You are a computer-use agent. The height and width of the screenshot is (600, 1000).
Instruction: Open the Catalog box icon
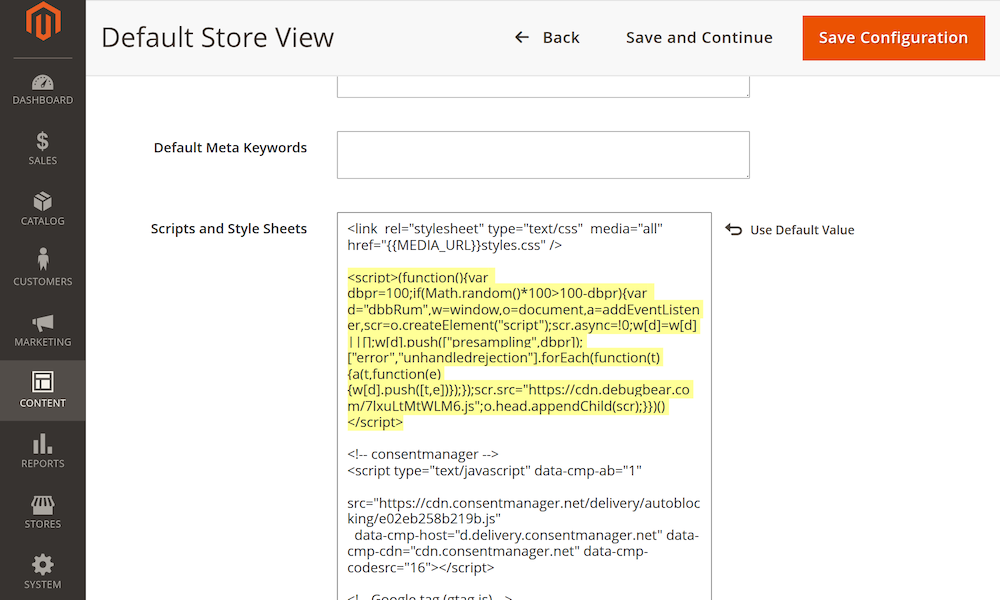coord(42,203)
